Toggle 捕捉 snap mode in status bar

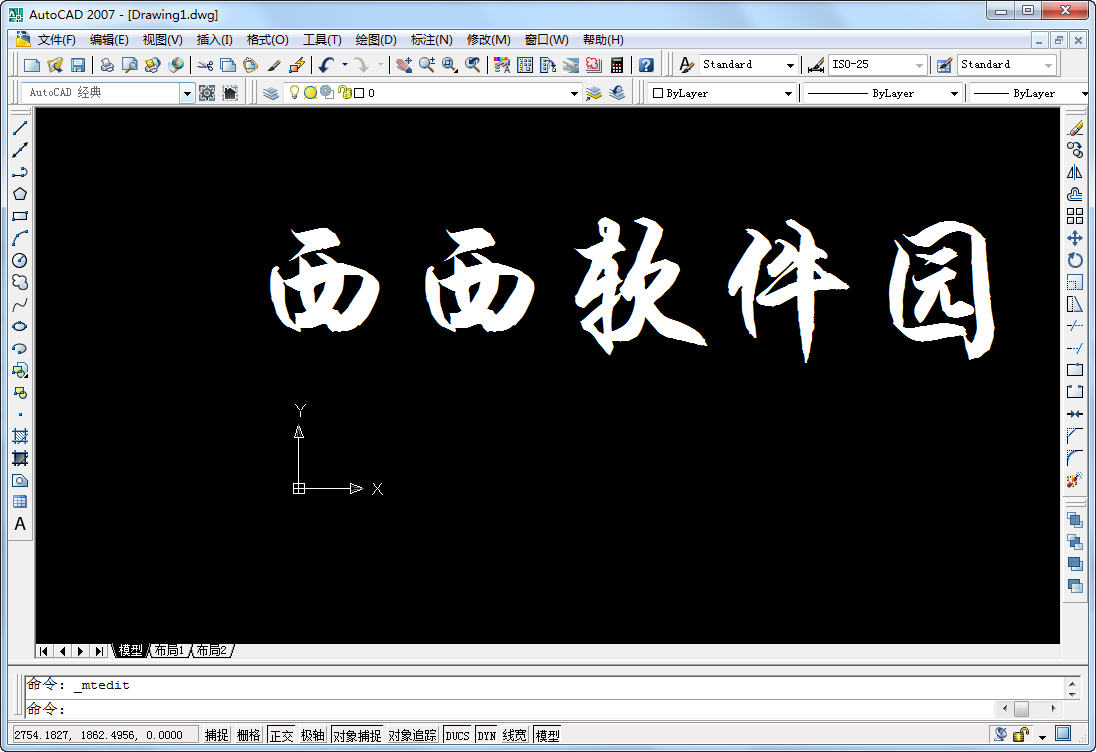[x=216, y=735]
